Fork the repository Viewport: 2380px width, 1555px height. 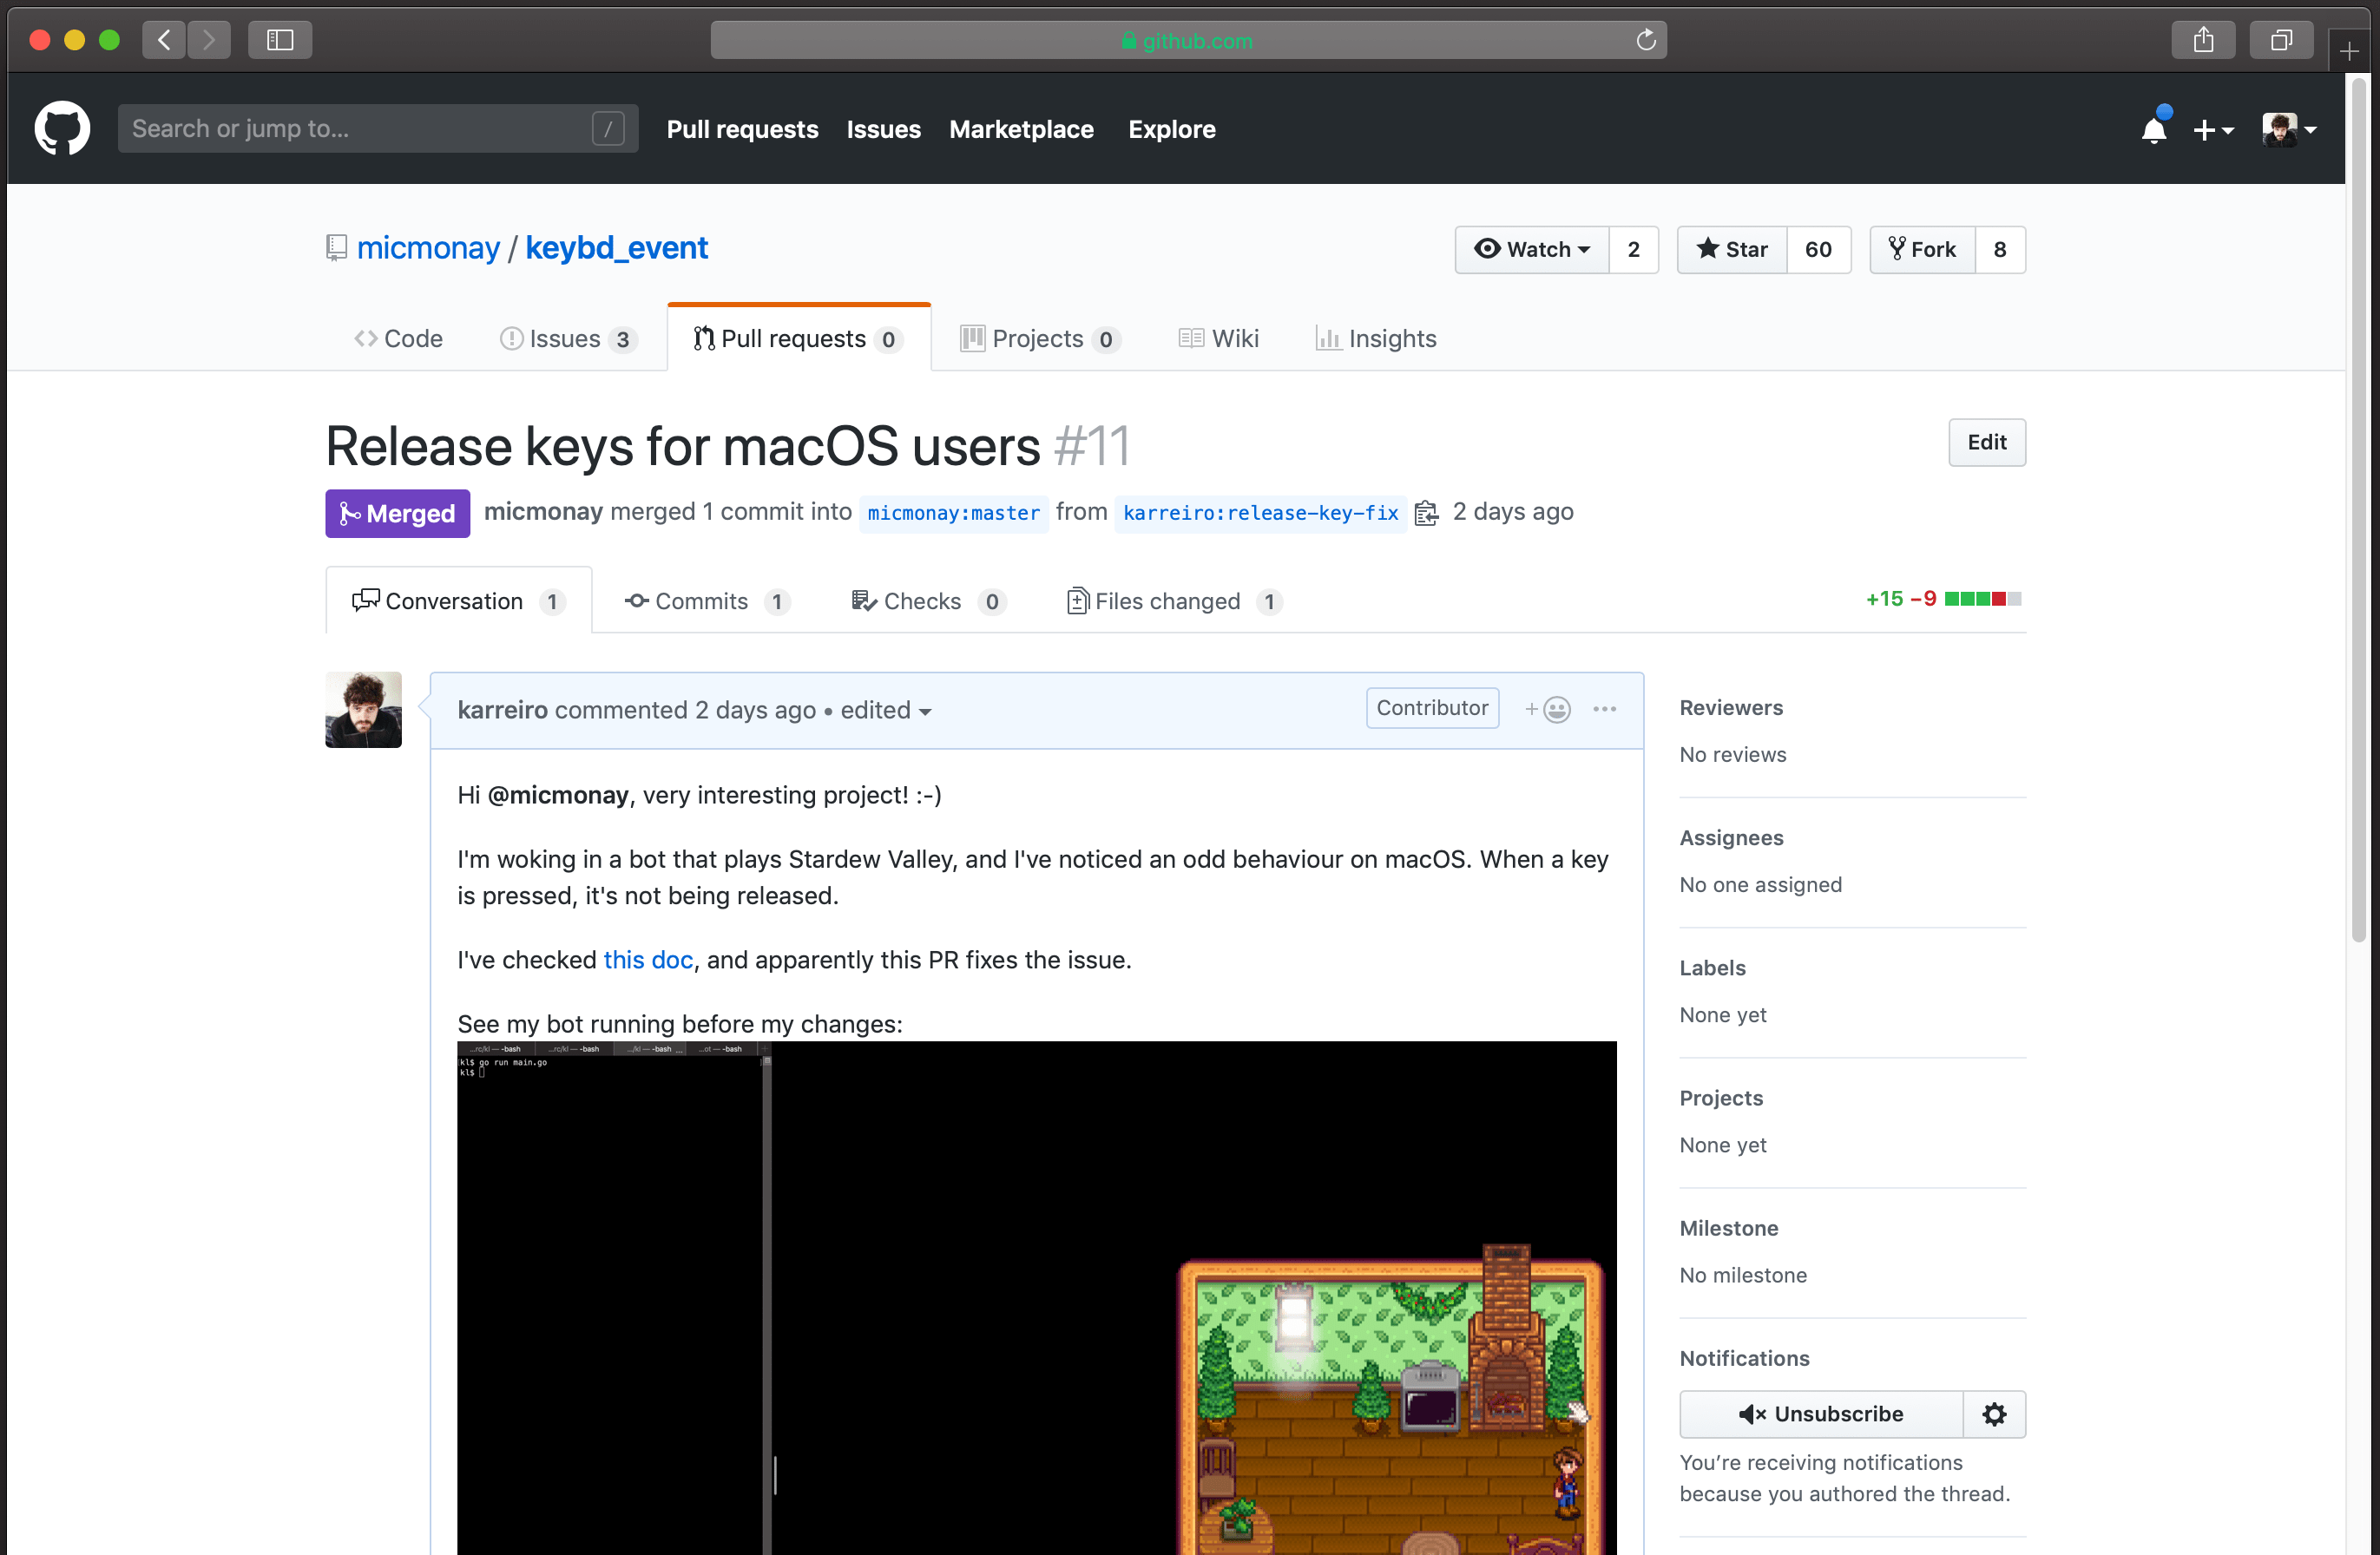1921,249
